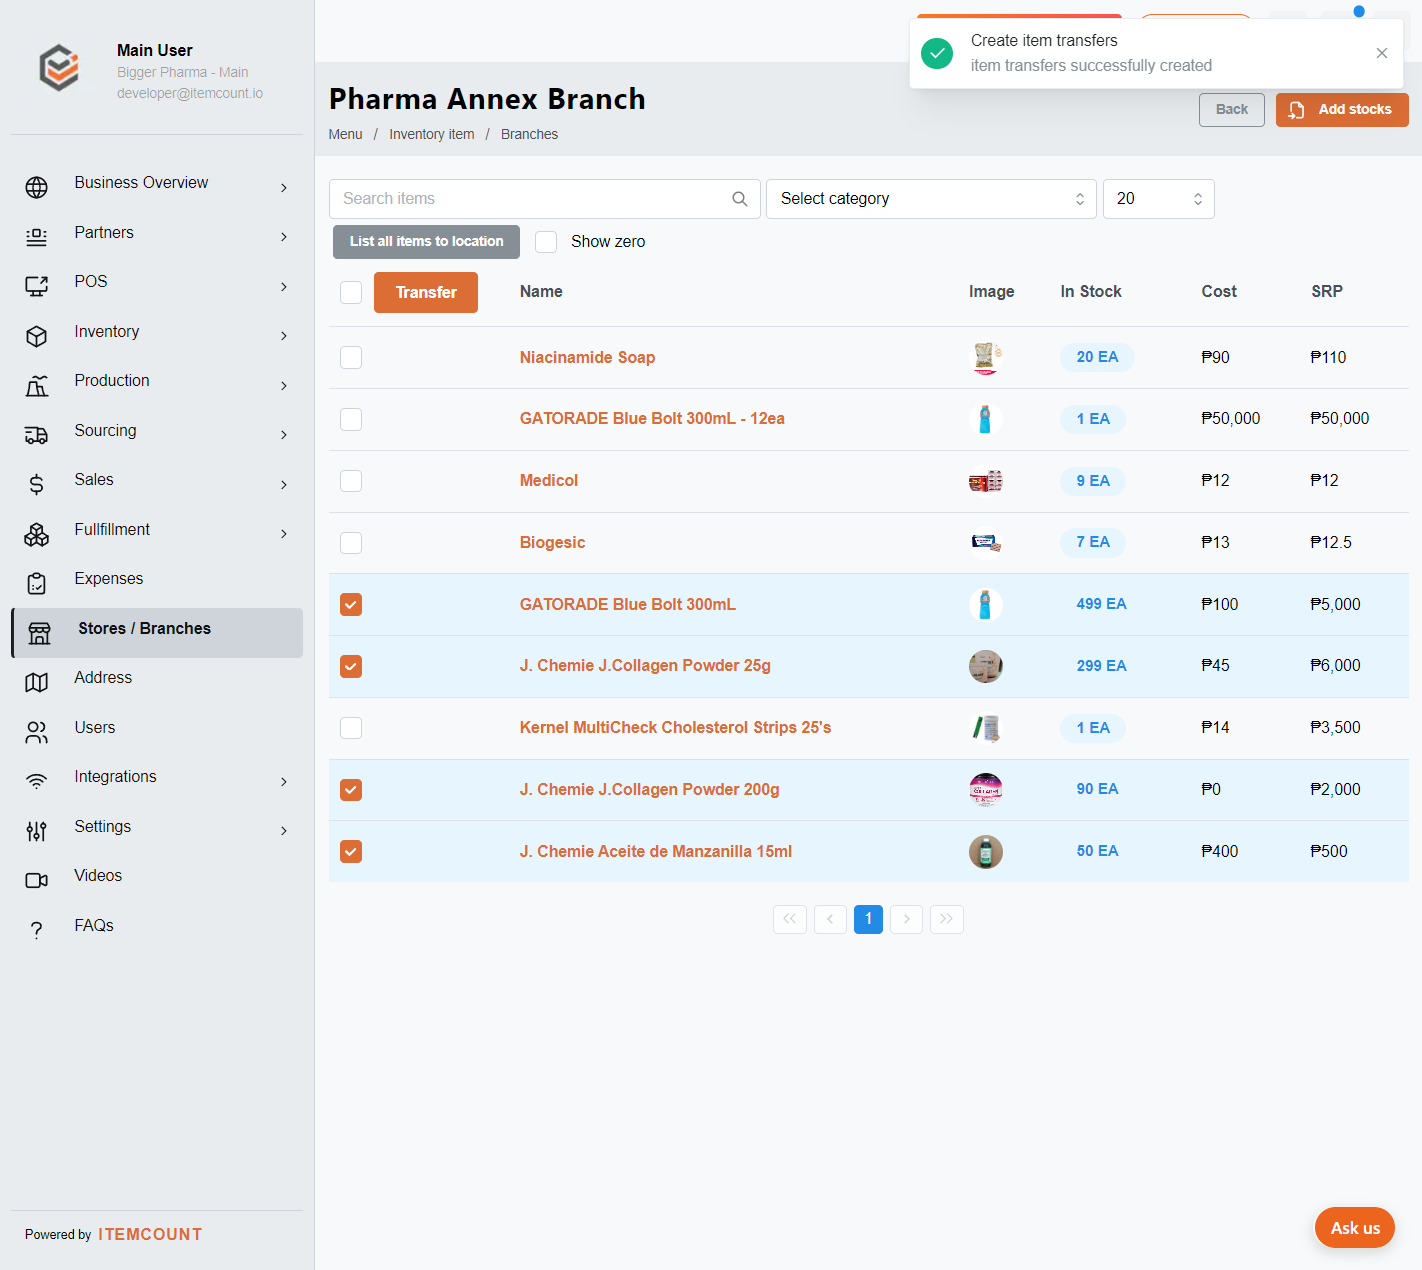Click the Sales dollar sign icon

[x=37, y=484]
